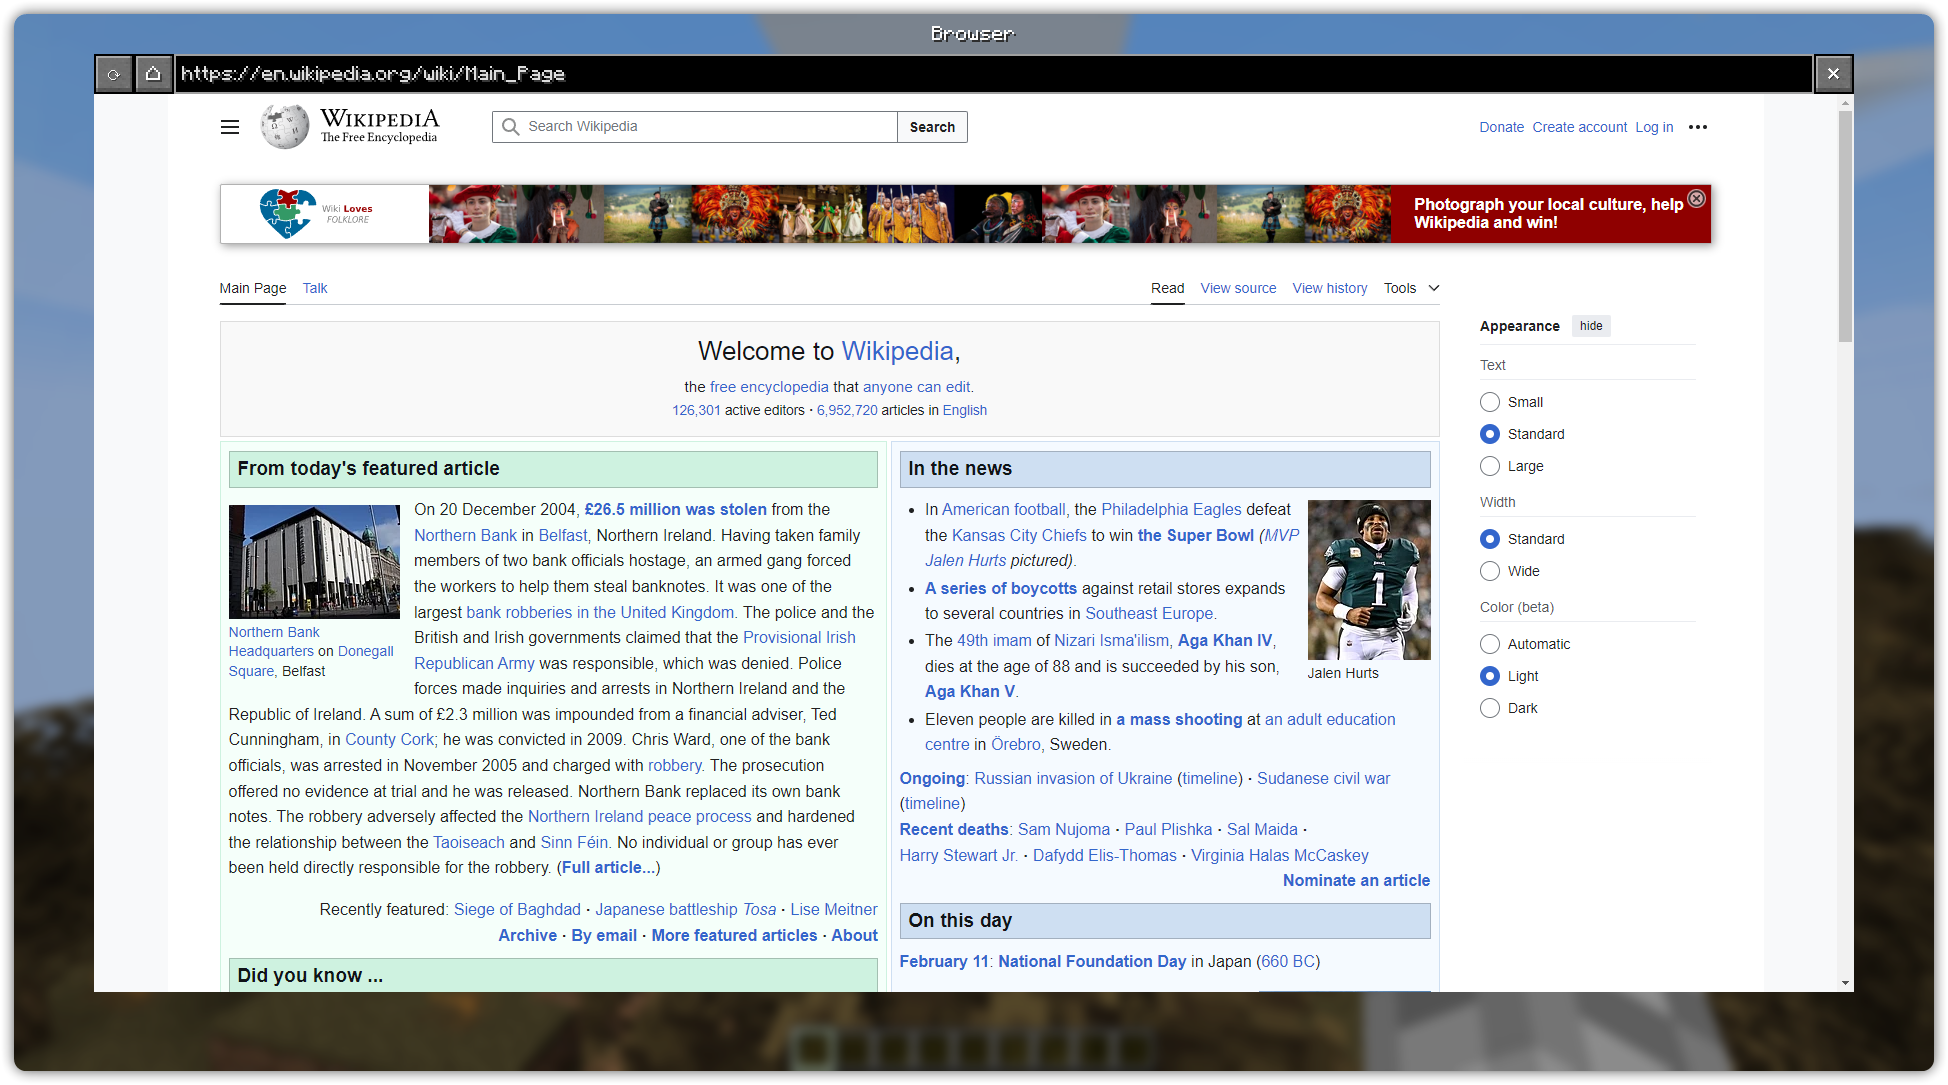Open the 6,952,720 articles count link
The width and height of the screenshot is (1948, 1085).
tap(847, 411)
